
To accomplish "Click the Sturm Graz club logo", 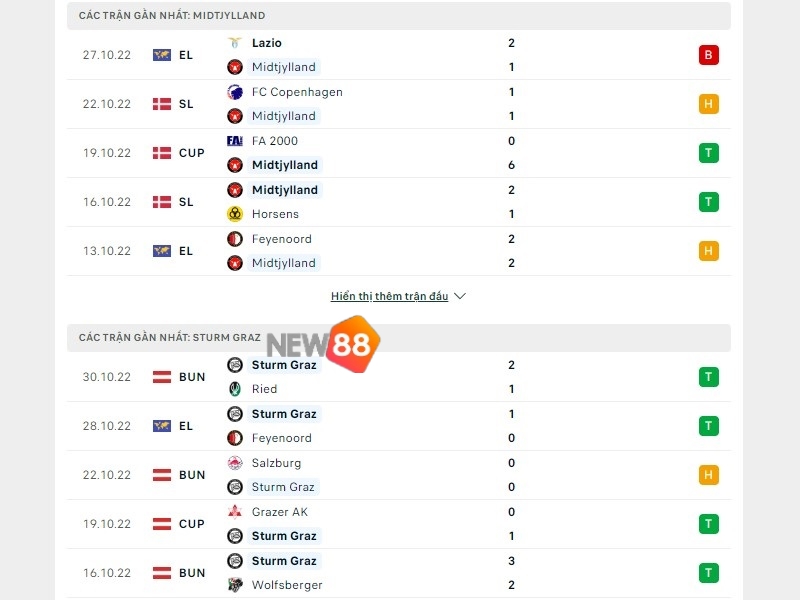I will point(237,365).
